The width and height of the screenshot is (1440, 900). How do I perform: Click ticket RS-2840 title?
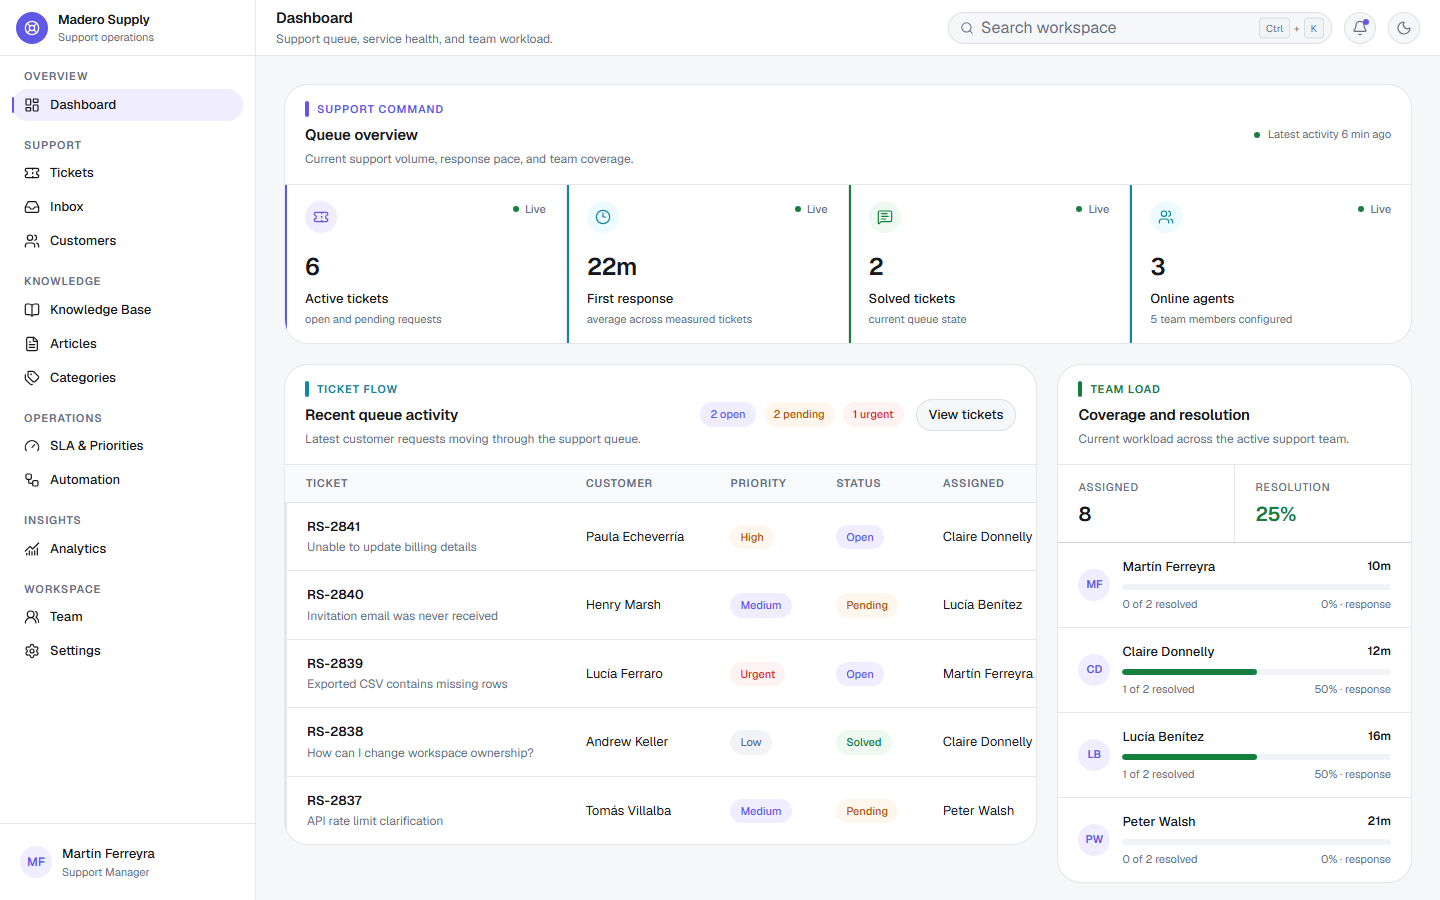[335, 595]
